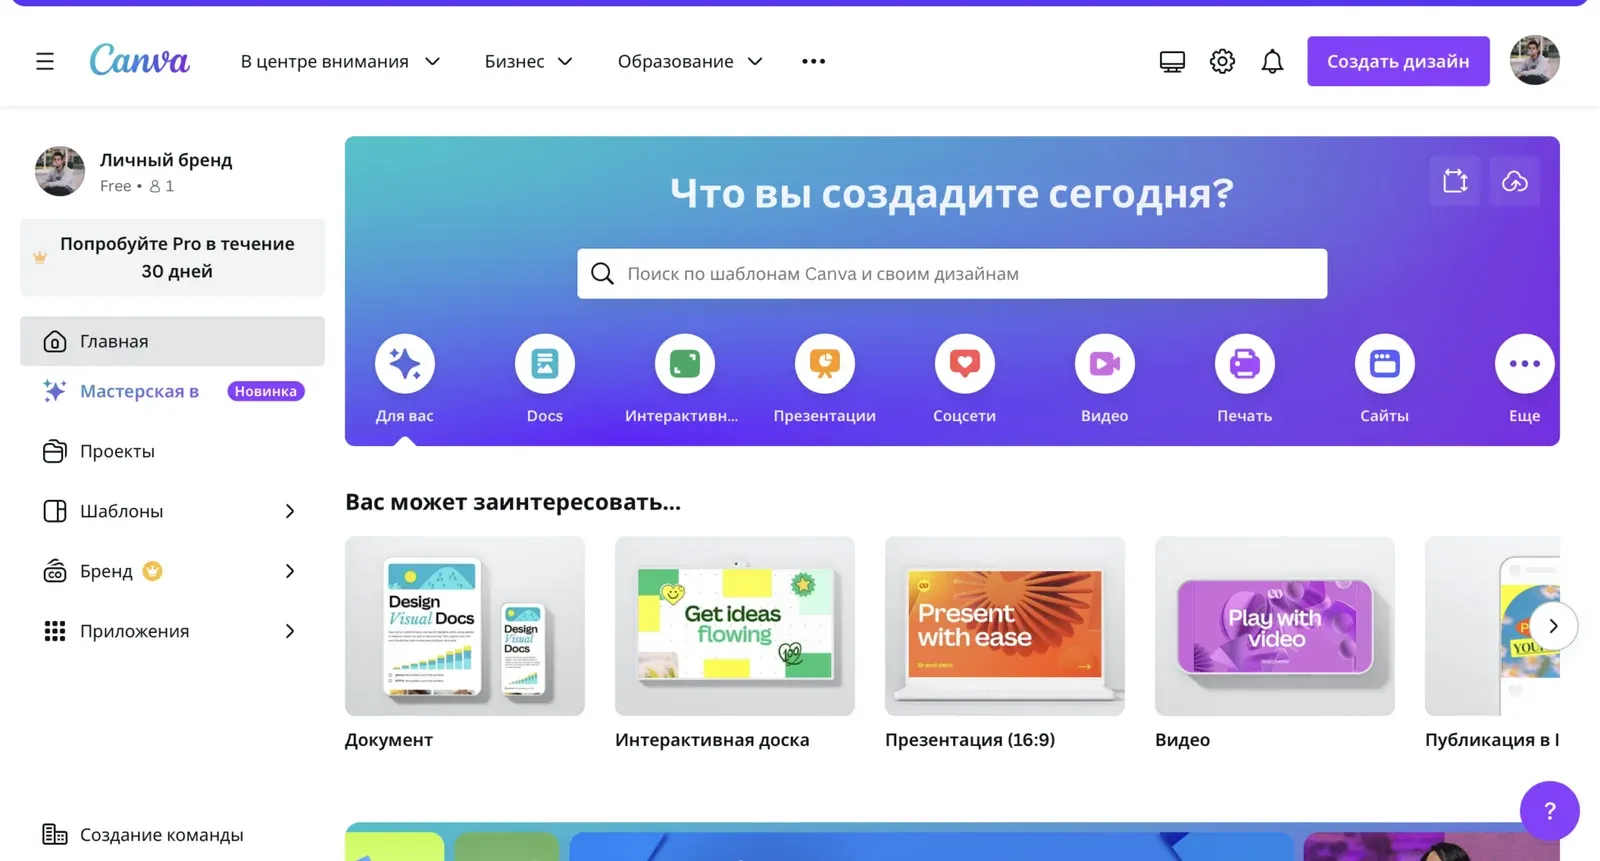The image size is (1600, 861).
Task: Open the Презентация (16:9) thumbnail
Action: [1005, 626]
